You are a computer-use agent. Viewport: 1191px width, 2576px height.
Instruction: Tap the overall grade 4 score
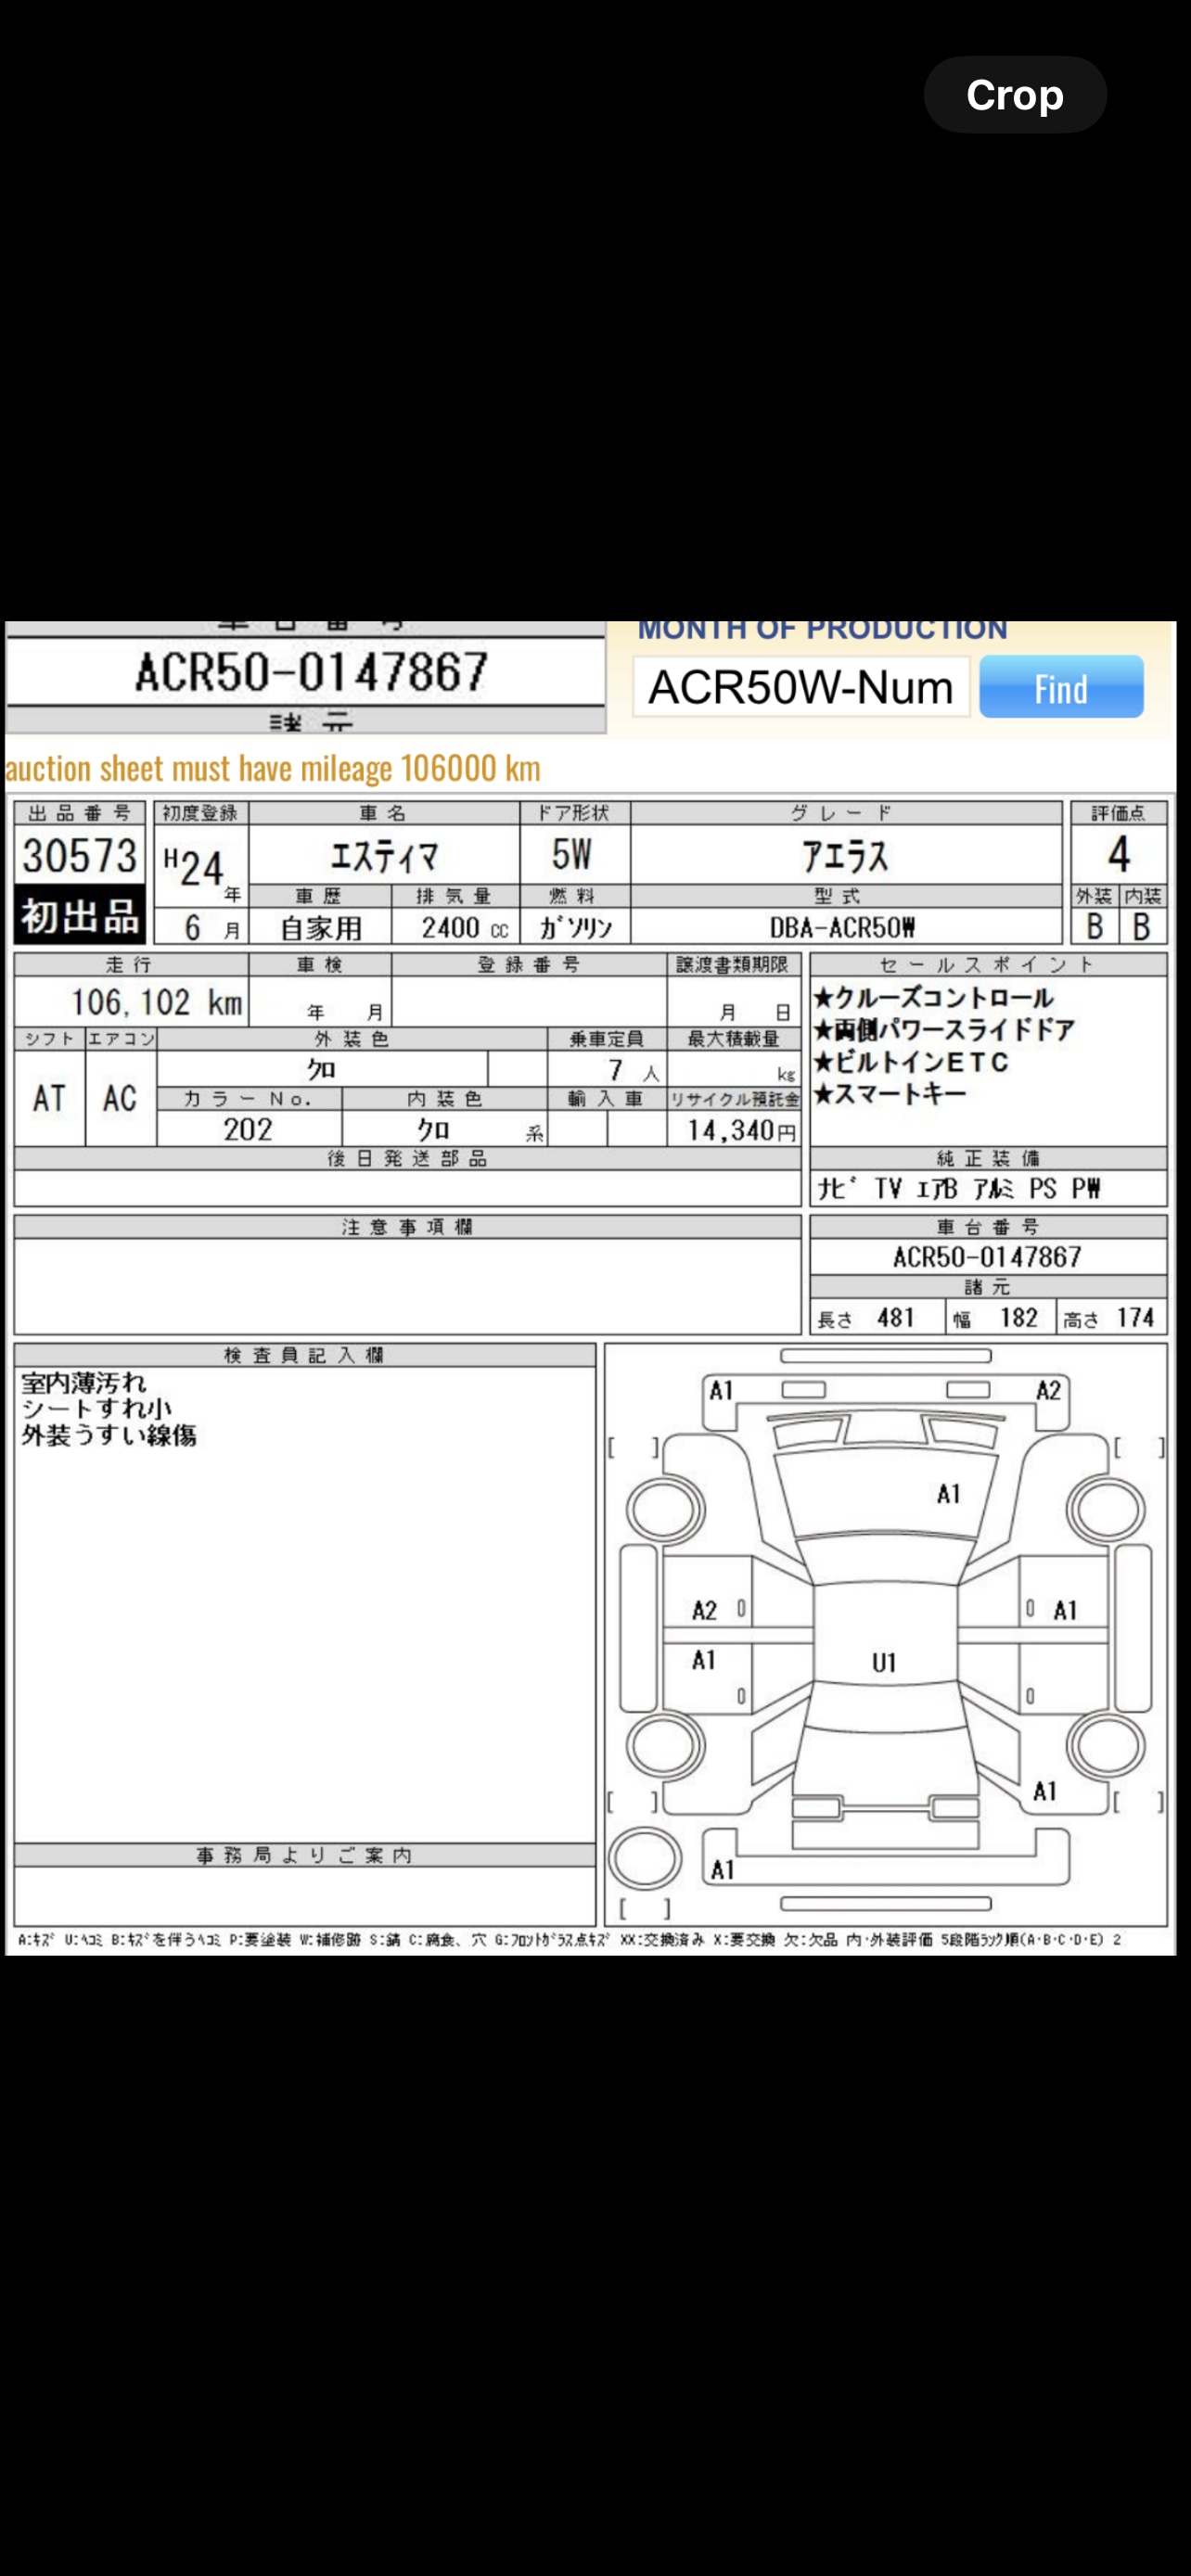[1118, 855]
